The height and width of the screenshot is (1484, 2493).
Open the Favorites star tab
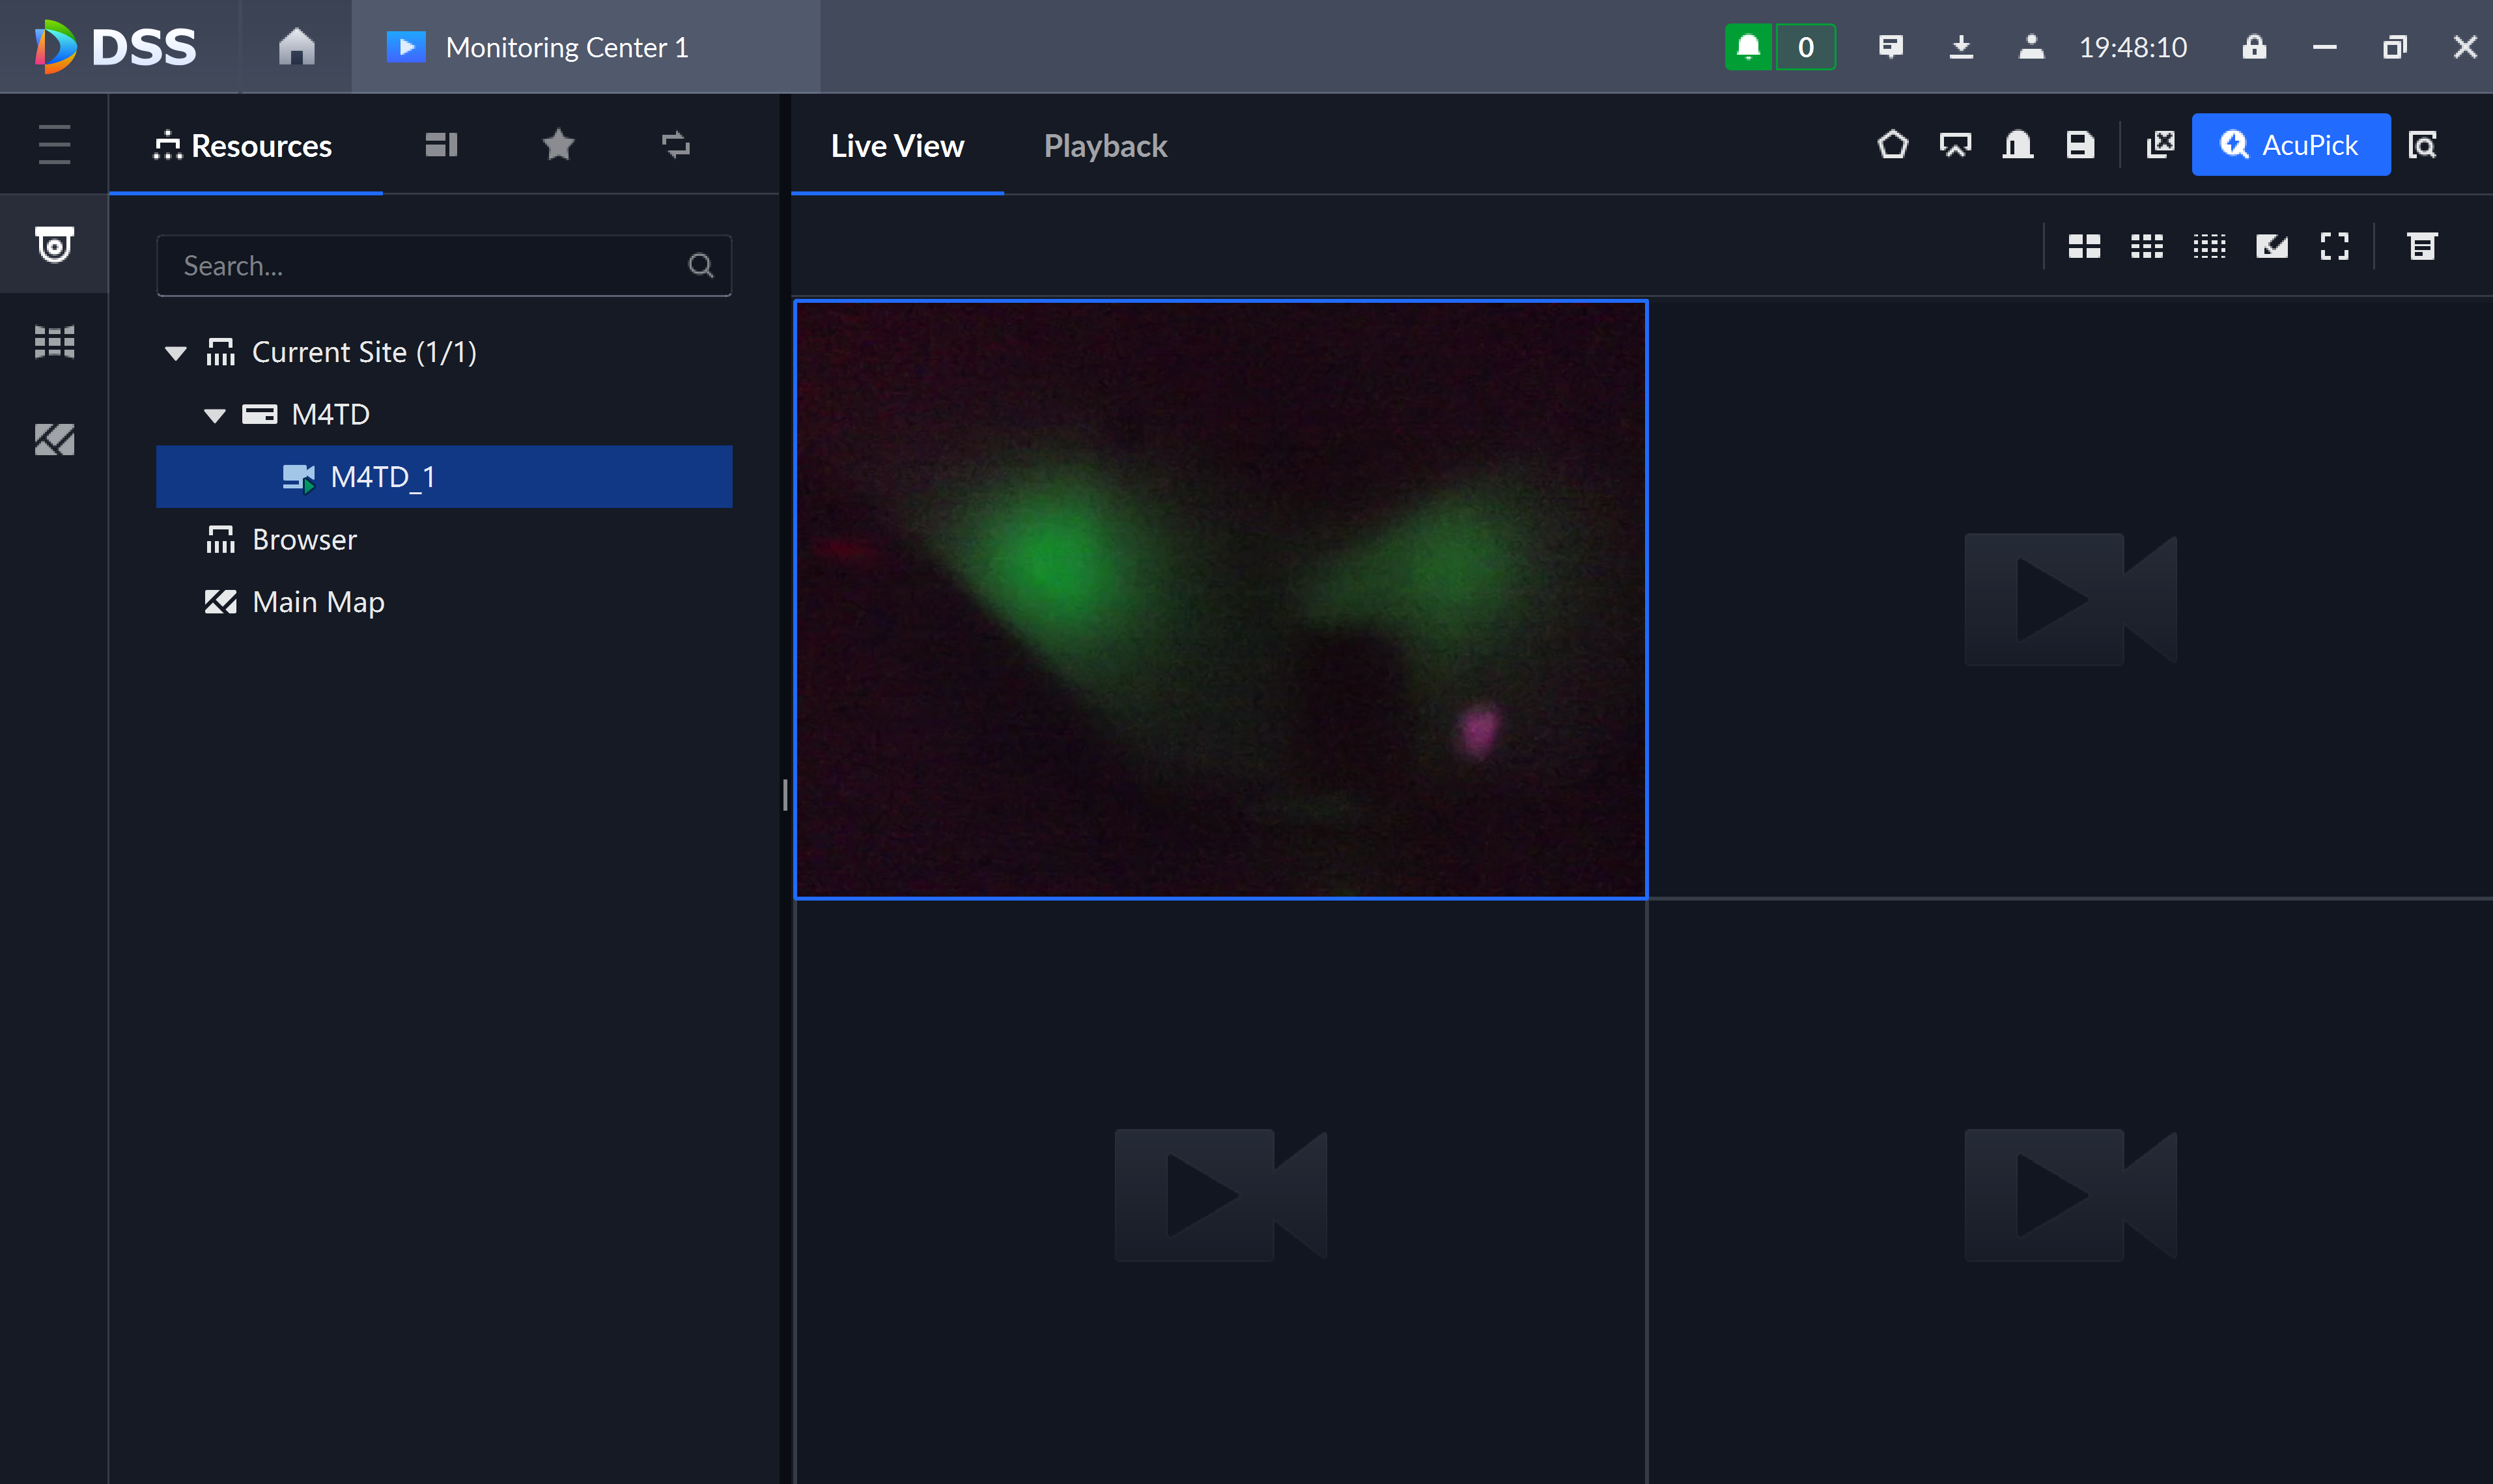(x=558, y=145)
